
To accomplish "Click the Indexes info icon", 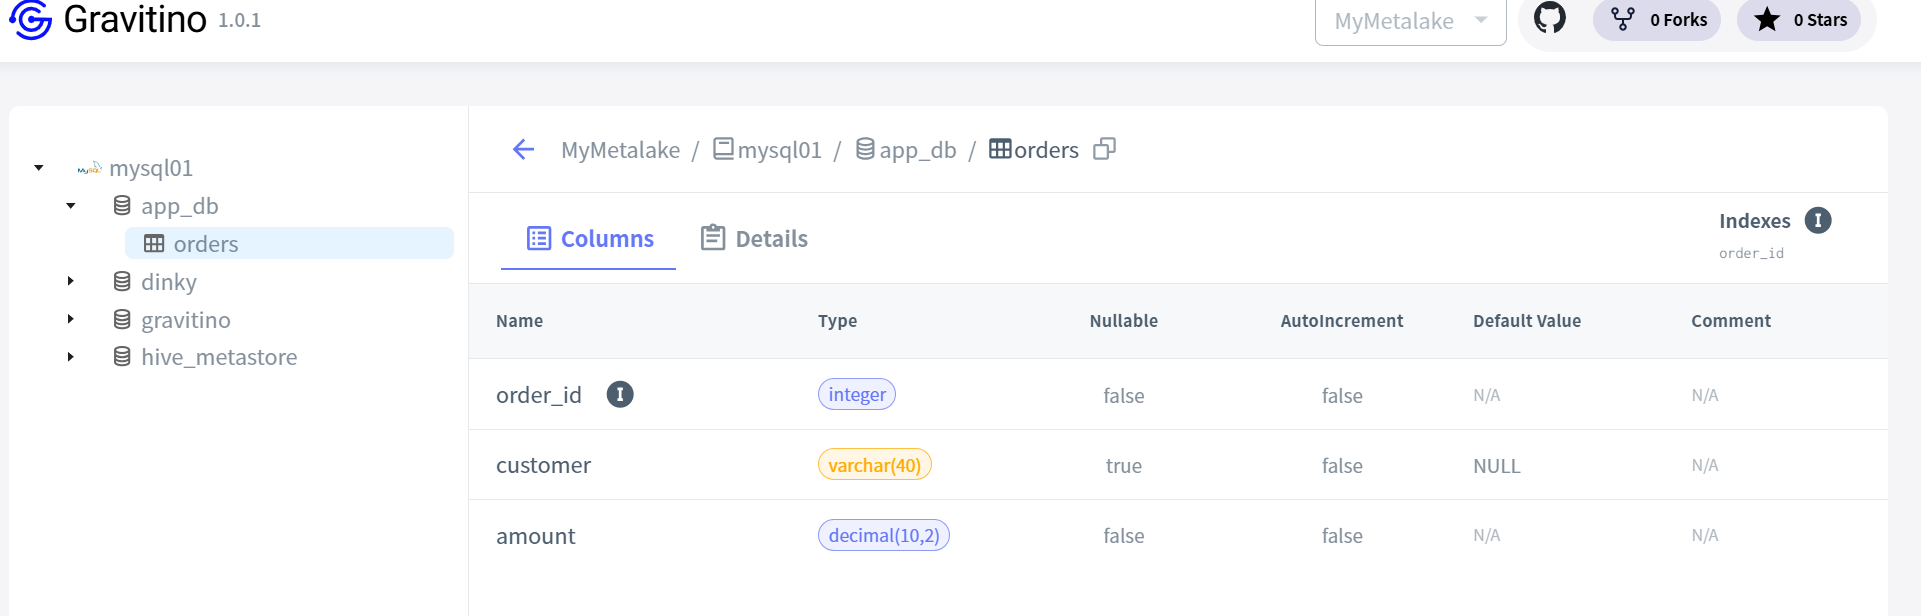I will pyautogui.click(x=1817, y=221).
